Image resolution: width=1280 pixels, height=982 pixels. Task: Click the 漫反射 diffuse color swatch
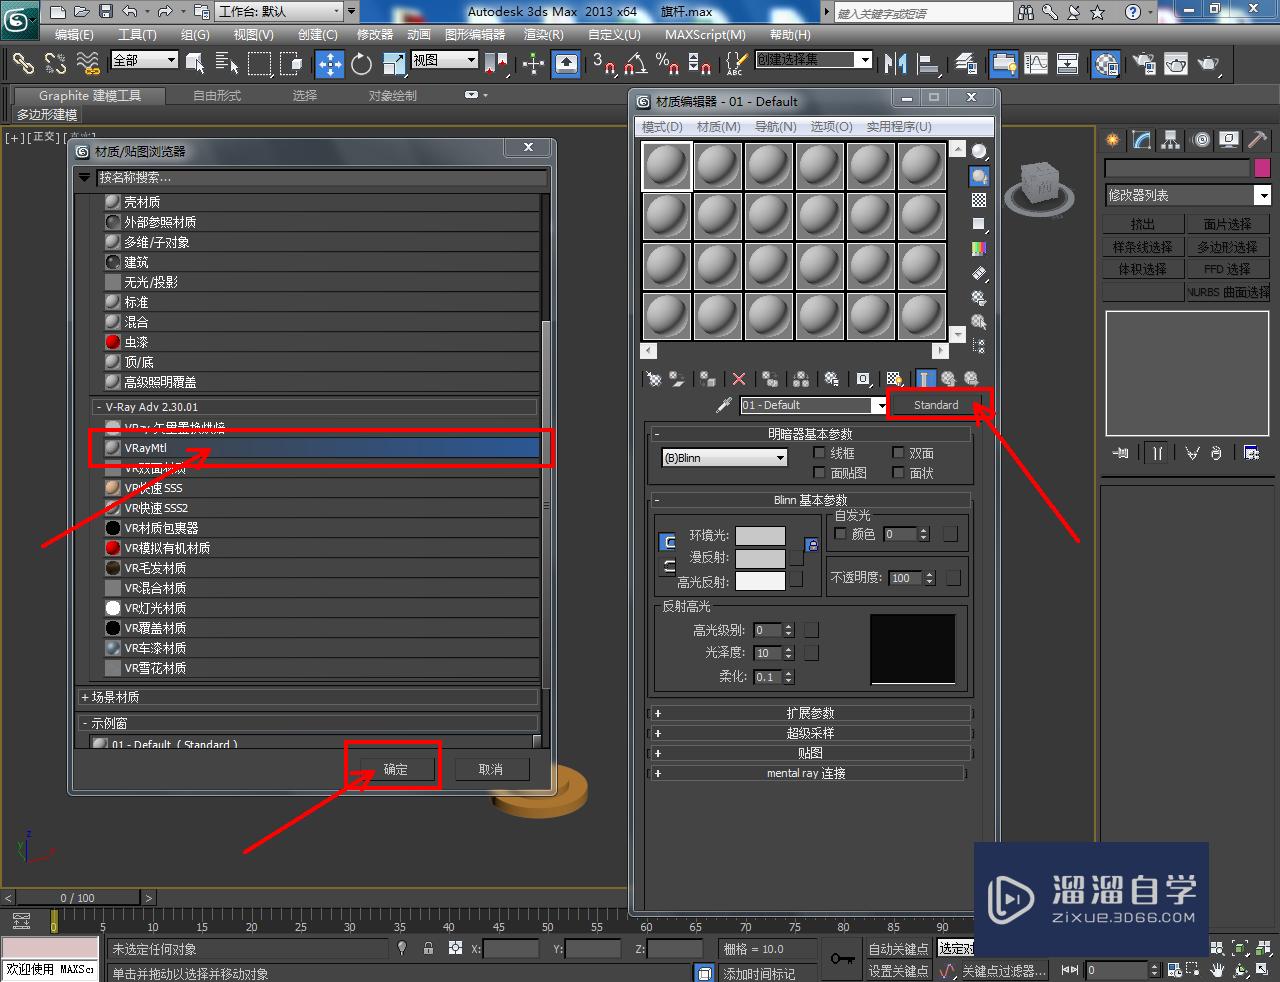[760, 558]
